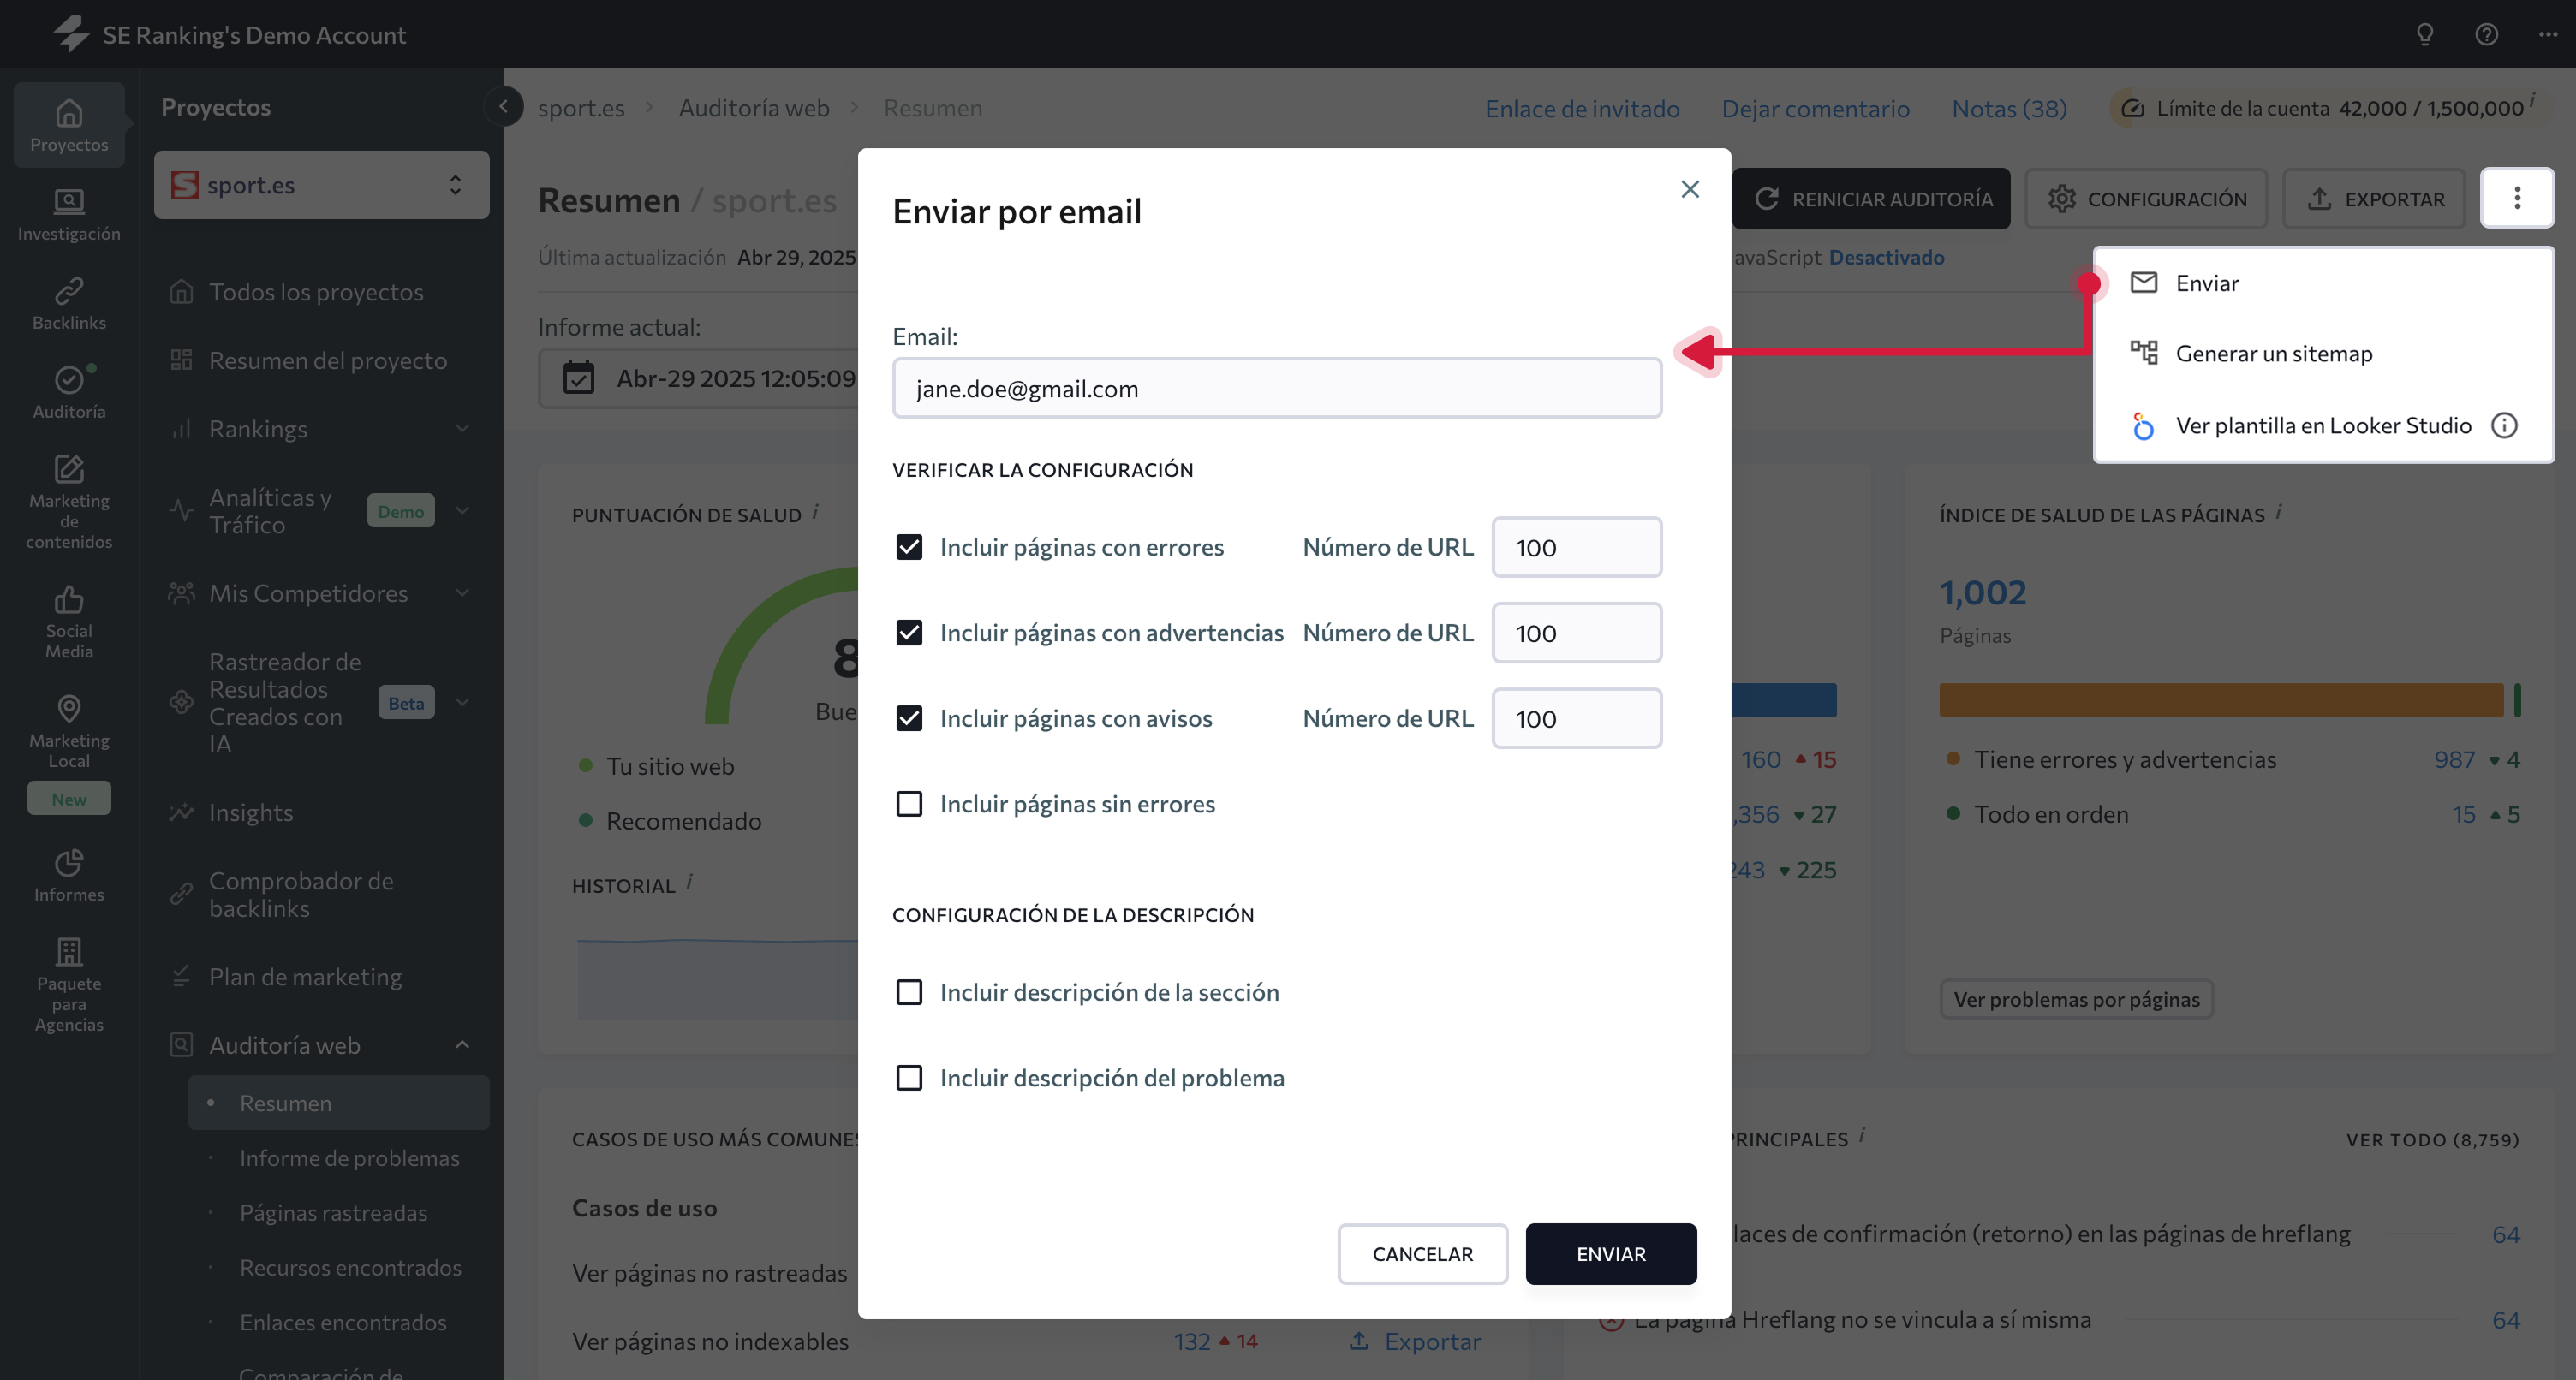Open the Informe actual date dropdown
Image resolution: width=2576 pixels, height=1380 pixels.
coord(698,378)
